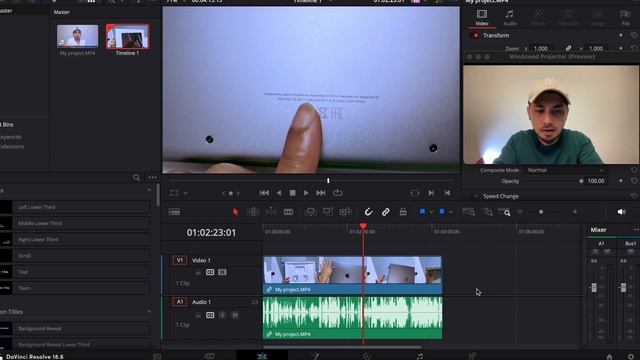Reset the Opacity value
The height and width of the screenshot is (360, 640).
point(634,181)
